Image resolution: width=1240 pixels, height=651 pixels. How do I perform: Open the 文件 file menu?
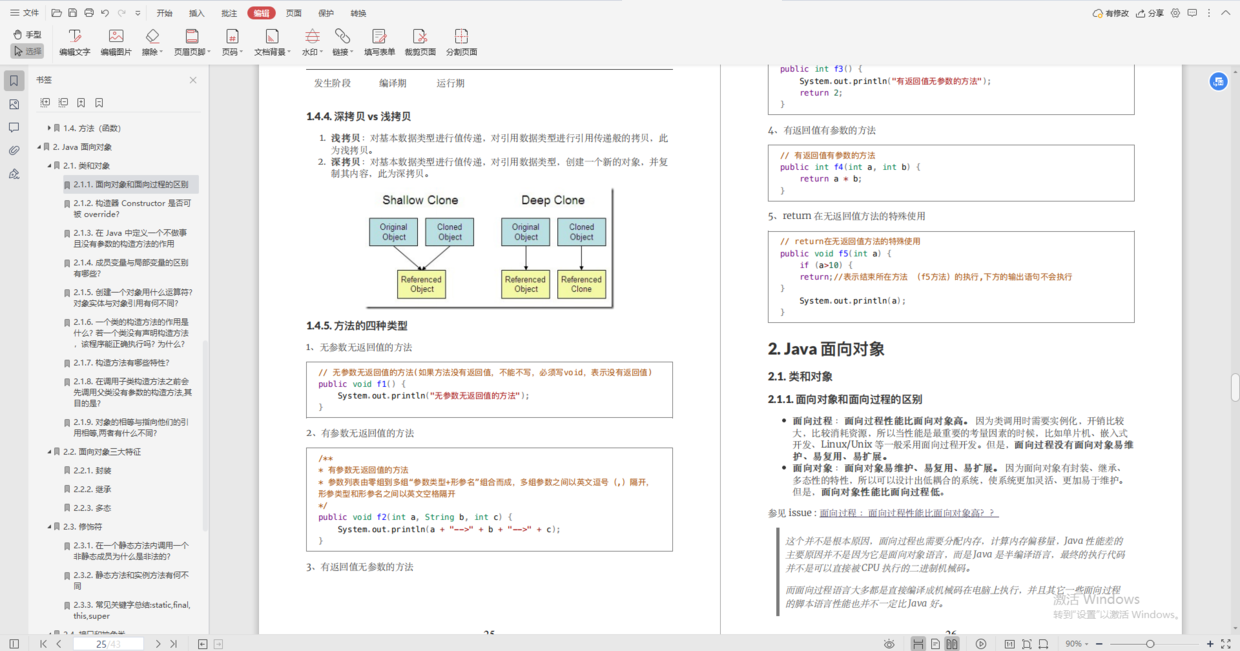click(x=25, y=13)
